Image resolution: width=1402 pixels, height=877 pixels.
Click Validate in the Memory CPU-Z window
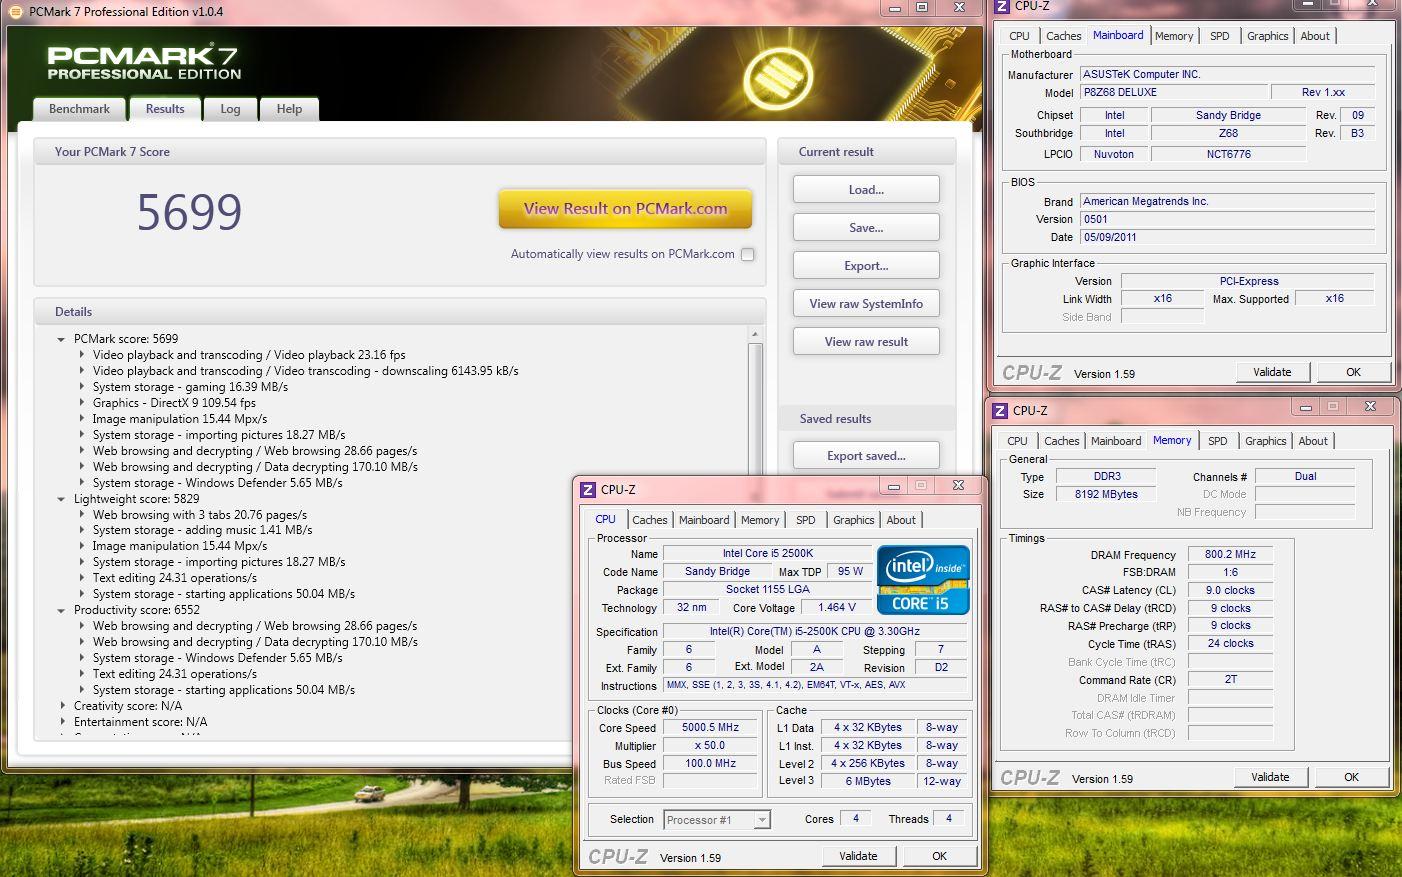click(x=1270, y=777)
